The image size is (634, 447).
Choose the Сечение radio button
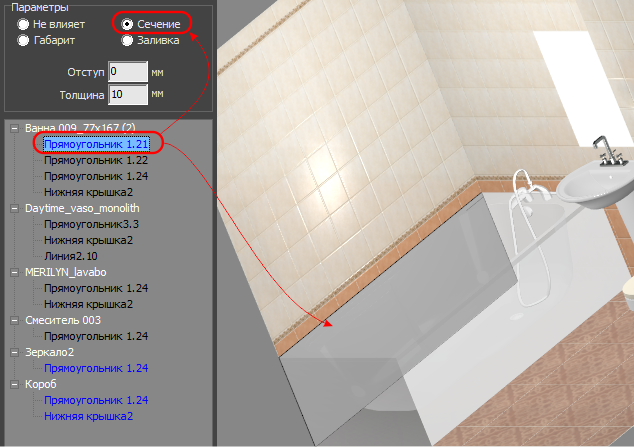tap(127, 23)
